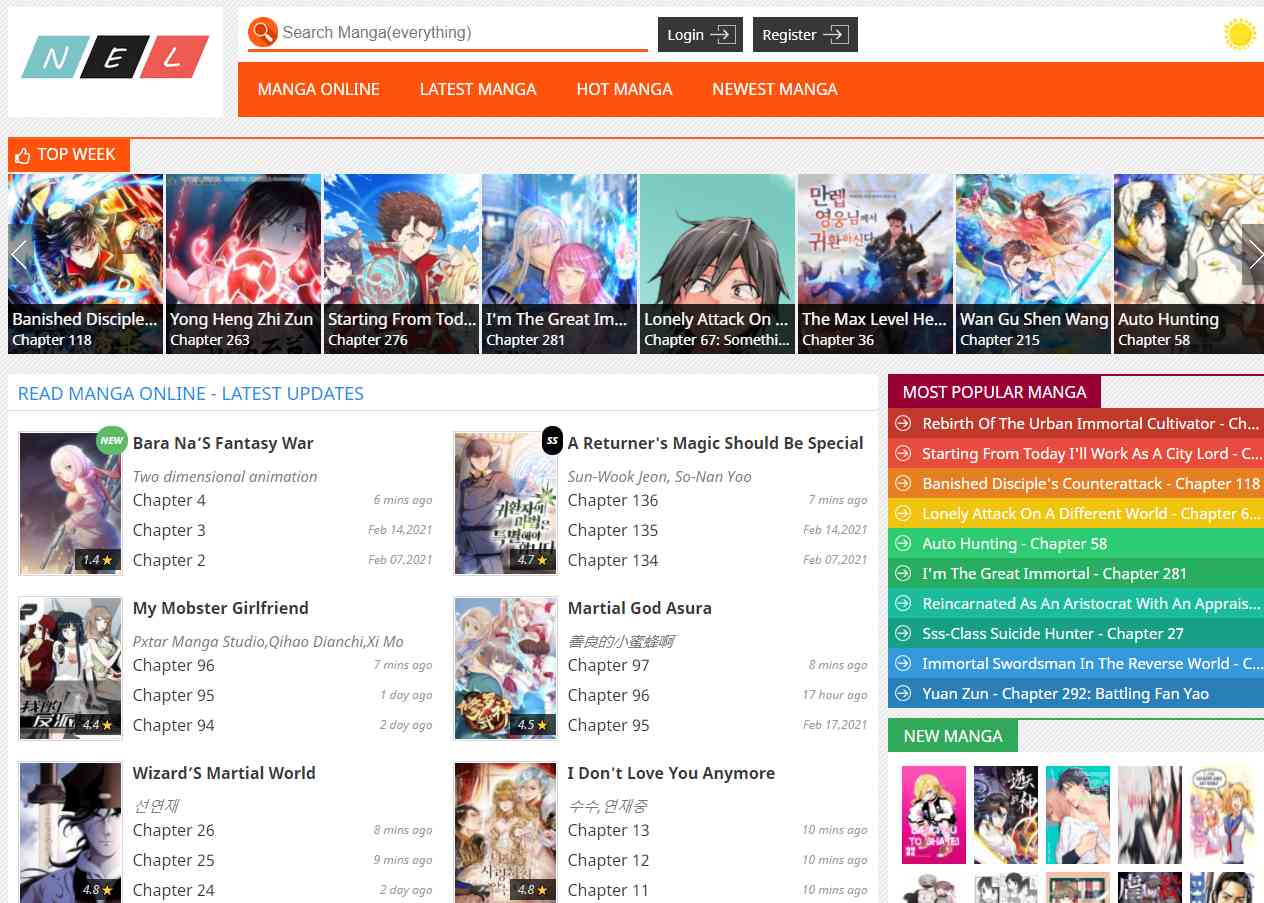Image resolution: width=1264 pixels, height=903 pixels.
Task: Open The Max Level Hero carousel thumbnail
Action: point(875,264)
